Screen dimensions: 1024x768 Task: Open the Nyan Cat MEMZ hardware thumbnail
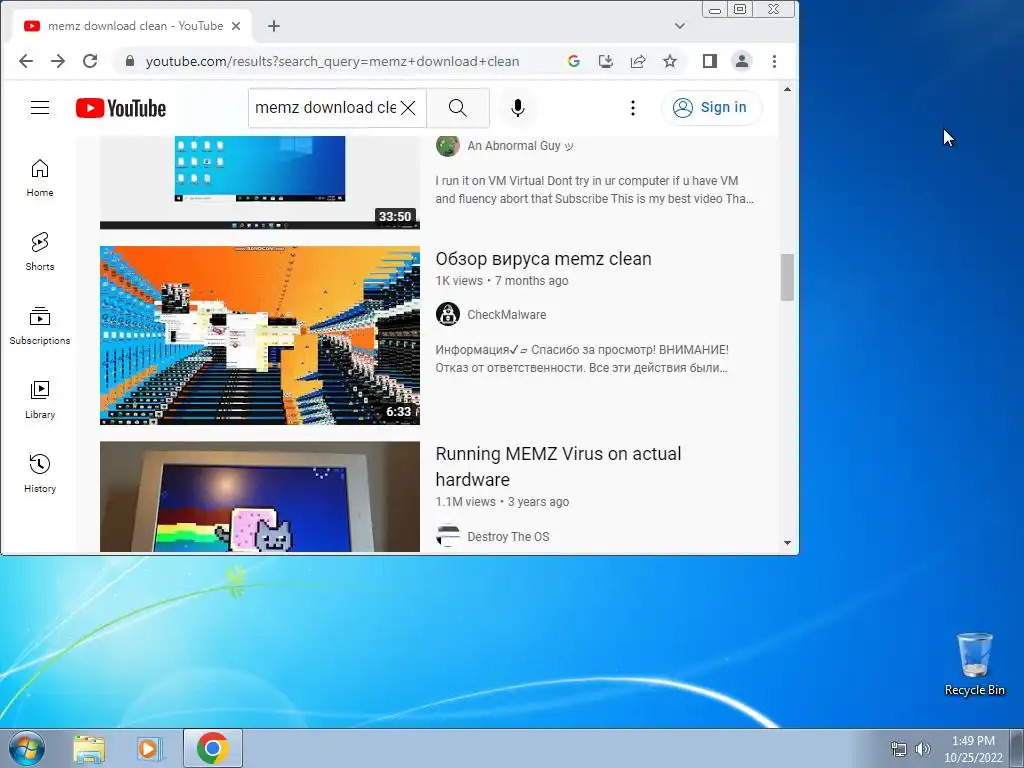(x=260, y=496)
